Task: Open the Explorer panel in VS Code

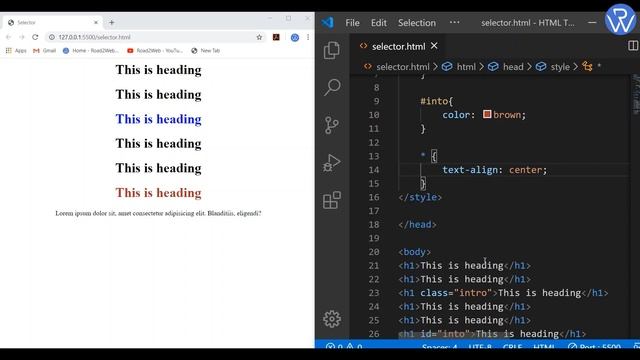Action: pyautogui.click(x=331, y=50)
